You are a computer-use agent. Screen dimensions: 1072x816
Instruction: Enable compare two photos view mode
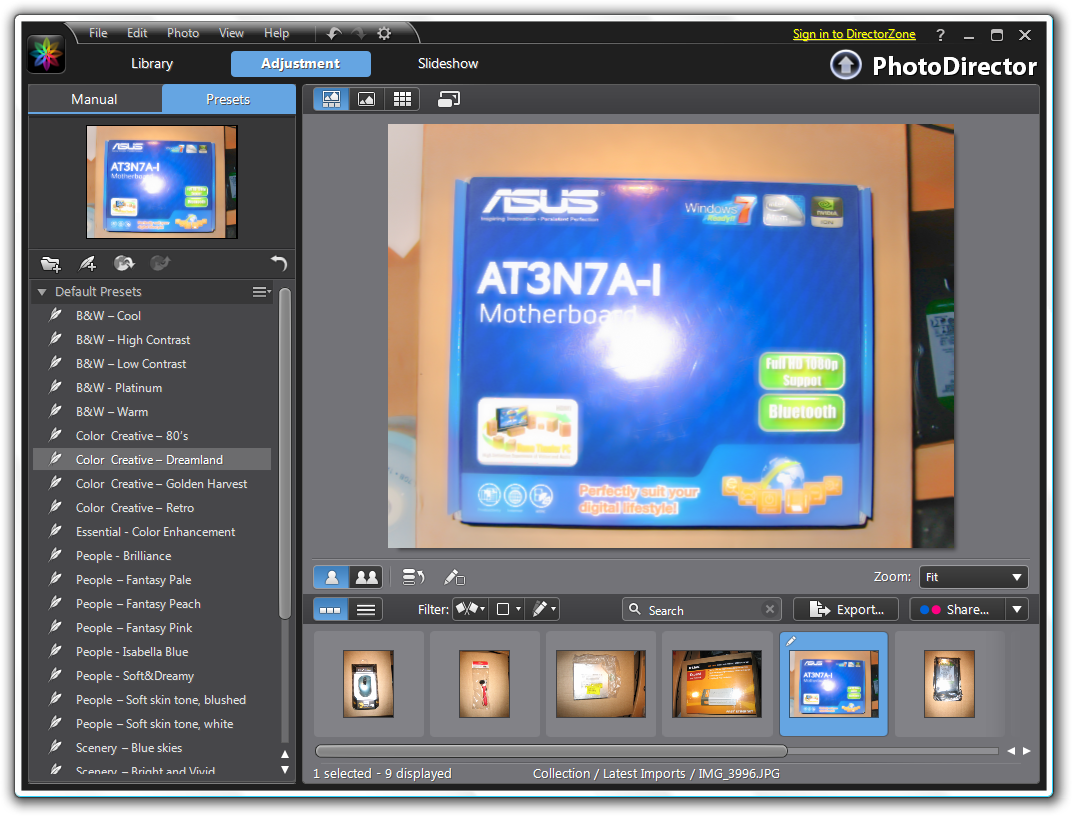(366, 577)
